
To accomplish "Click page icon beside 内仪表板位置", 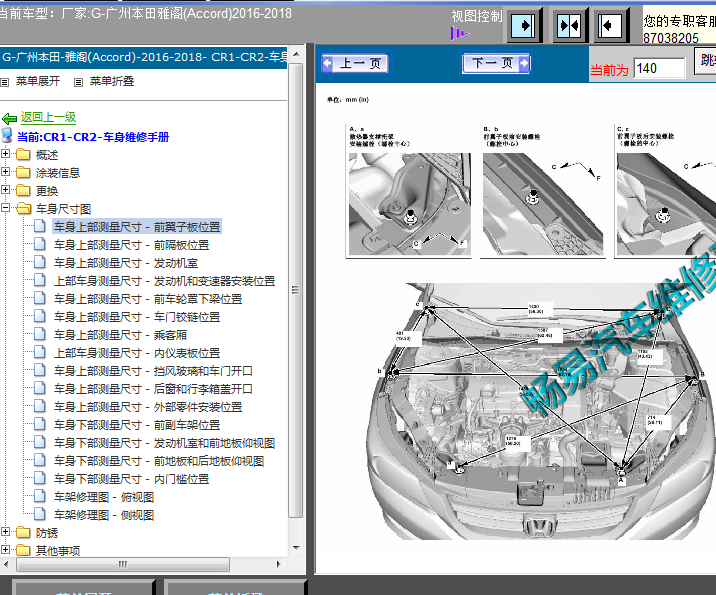I will [40, 353].
